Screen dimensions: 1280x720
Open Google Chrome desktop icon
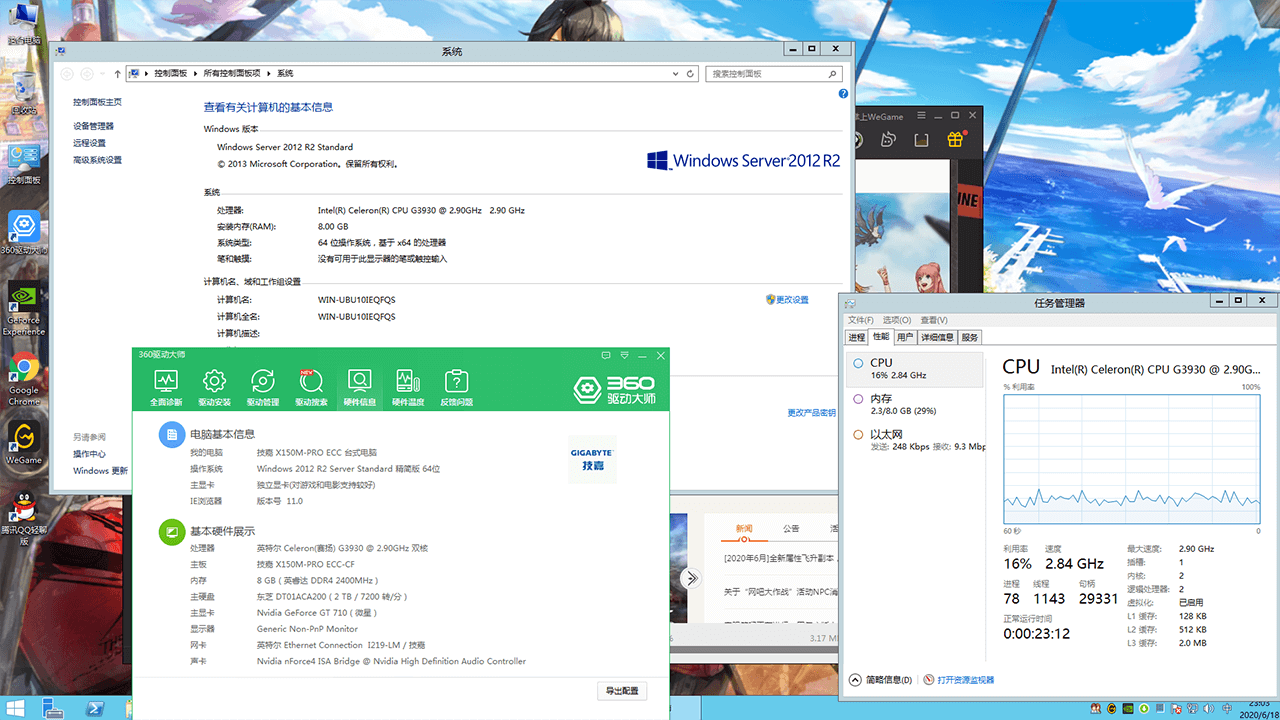(x=24, y=380)
